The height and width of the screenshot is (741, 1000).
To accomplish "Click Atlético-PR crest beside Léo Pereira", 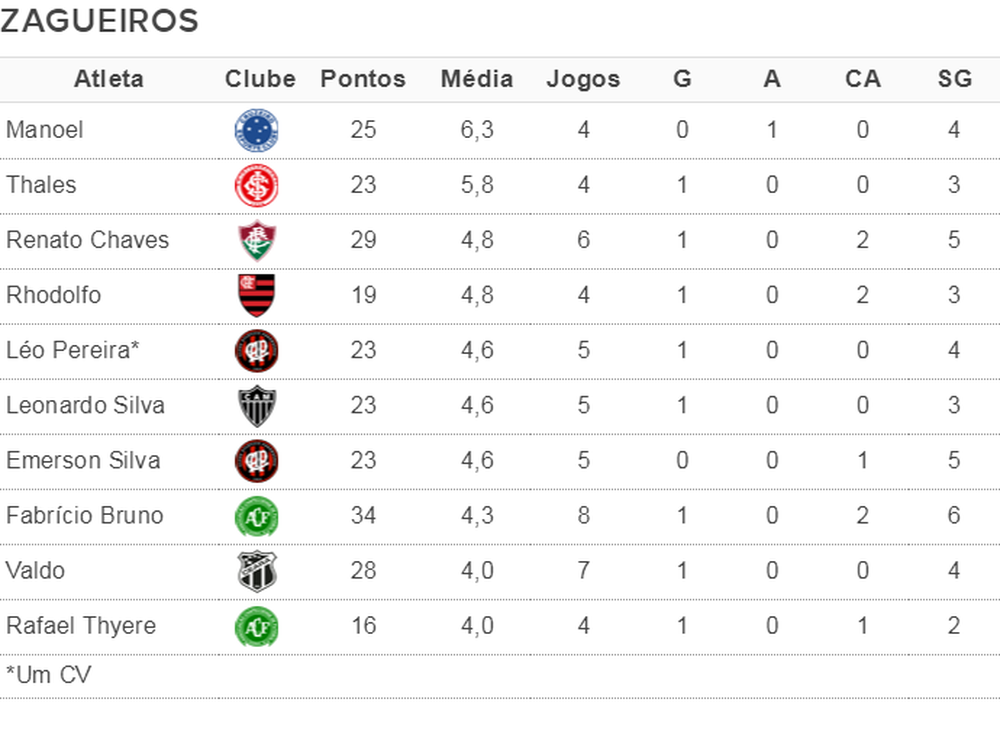I will click(257, 350).
